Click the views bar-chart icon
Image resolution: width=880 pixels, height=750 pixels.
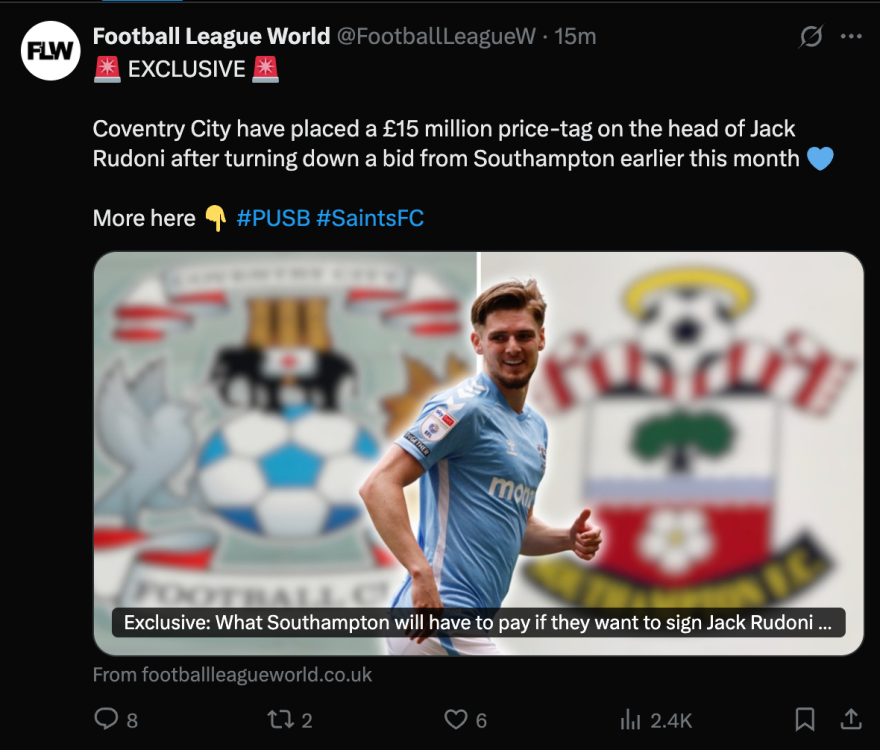(x=630, y=719)
